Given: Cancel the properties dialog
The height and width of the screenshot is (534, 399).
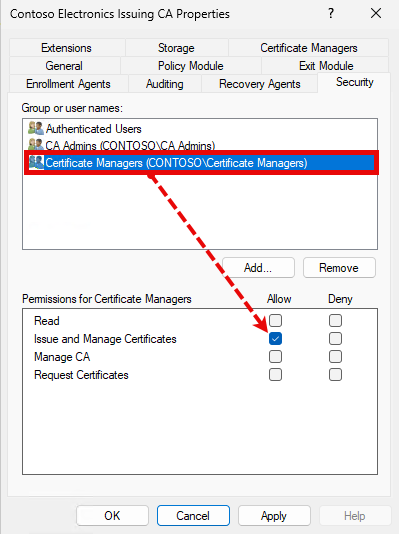Looking at the screenshot, I should (x=193, y=516).
